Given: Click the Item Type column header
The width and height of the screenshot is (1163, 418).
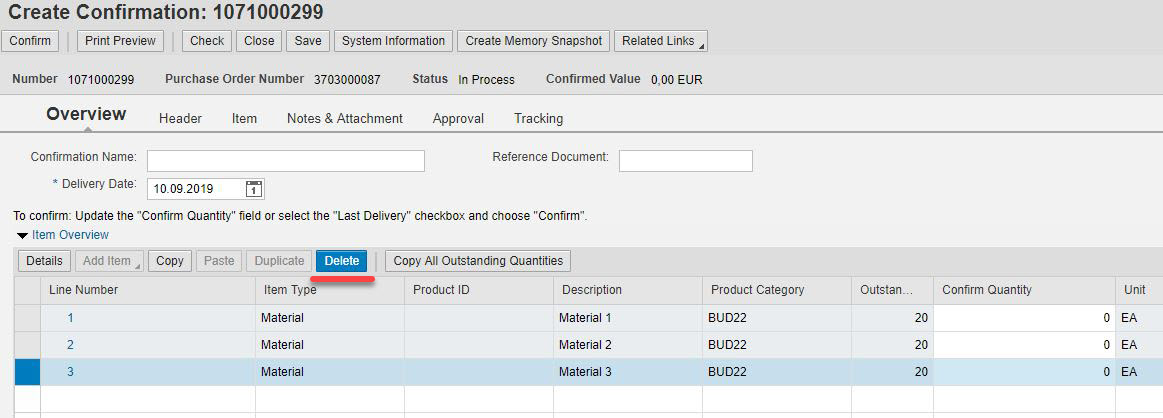Looking at the screenshot, I should tap(330, 290).
